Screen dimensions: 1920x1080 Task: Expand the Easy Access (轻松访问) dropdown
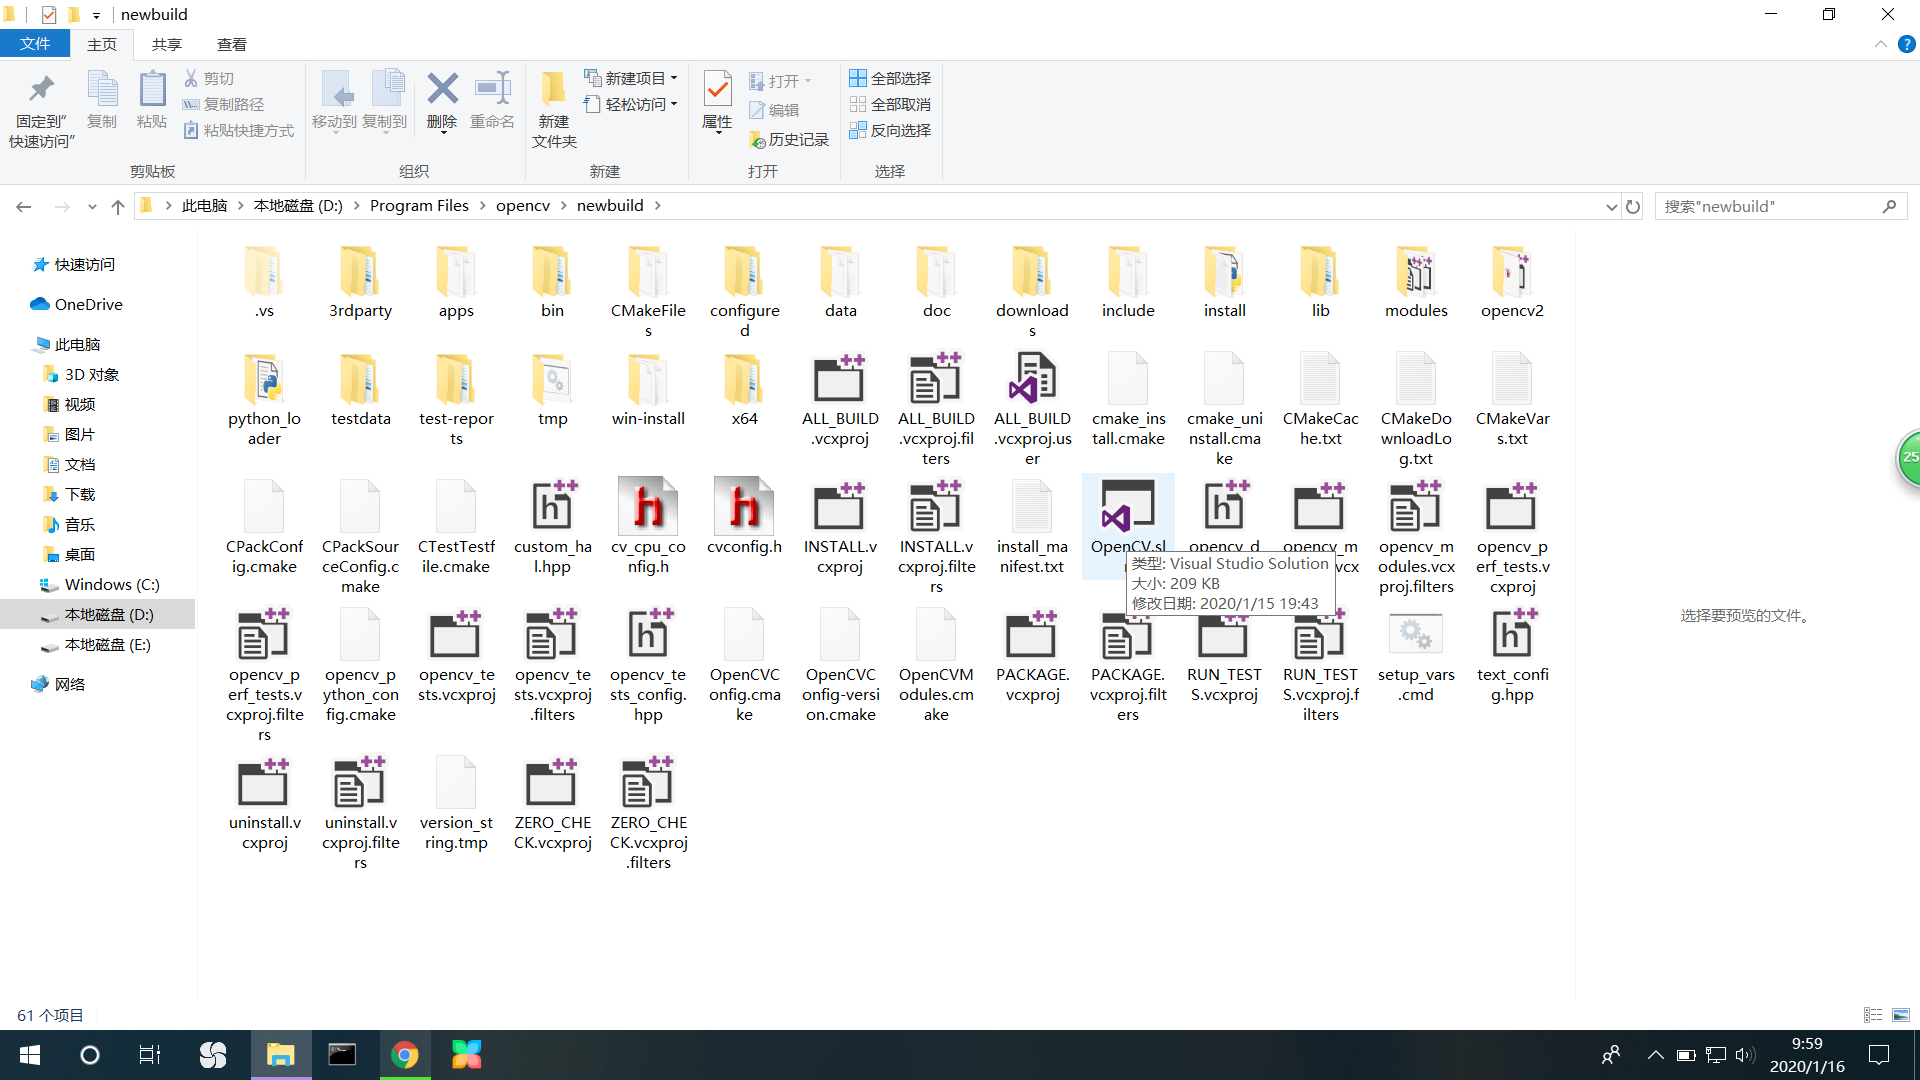(x=632, y=104)
